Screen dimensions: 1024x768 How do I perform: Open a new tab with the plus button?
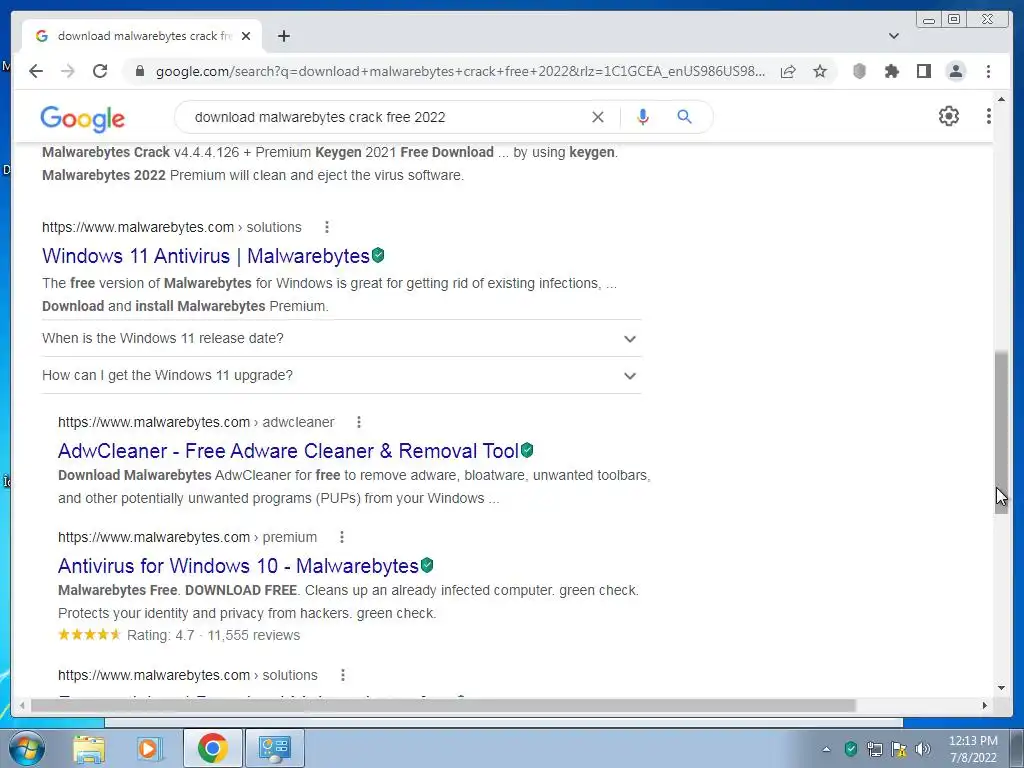click(x=283, y=37)
